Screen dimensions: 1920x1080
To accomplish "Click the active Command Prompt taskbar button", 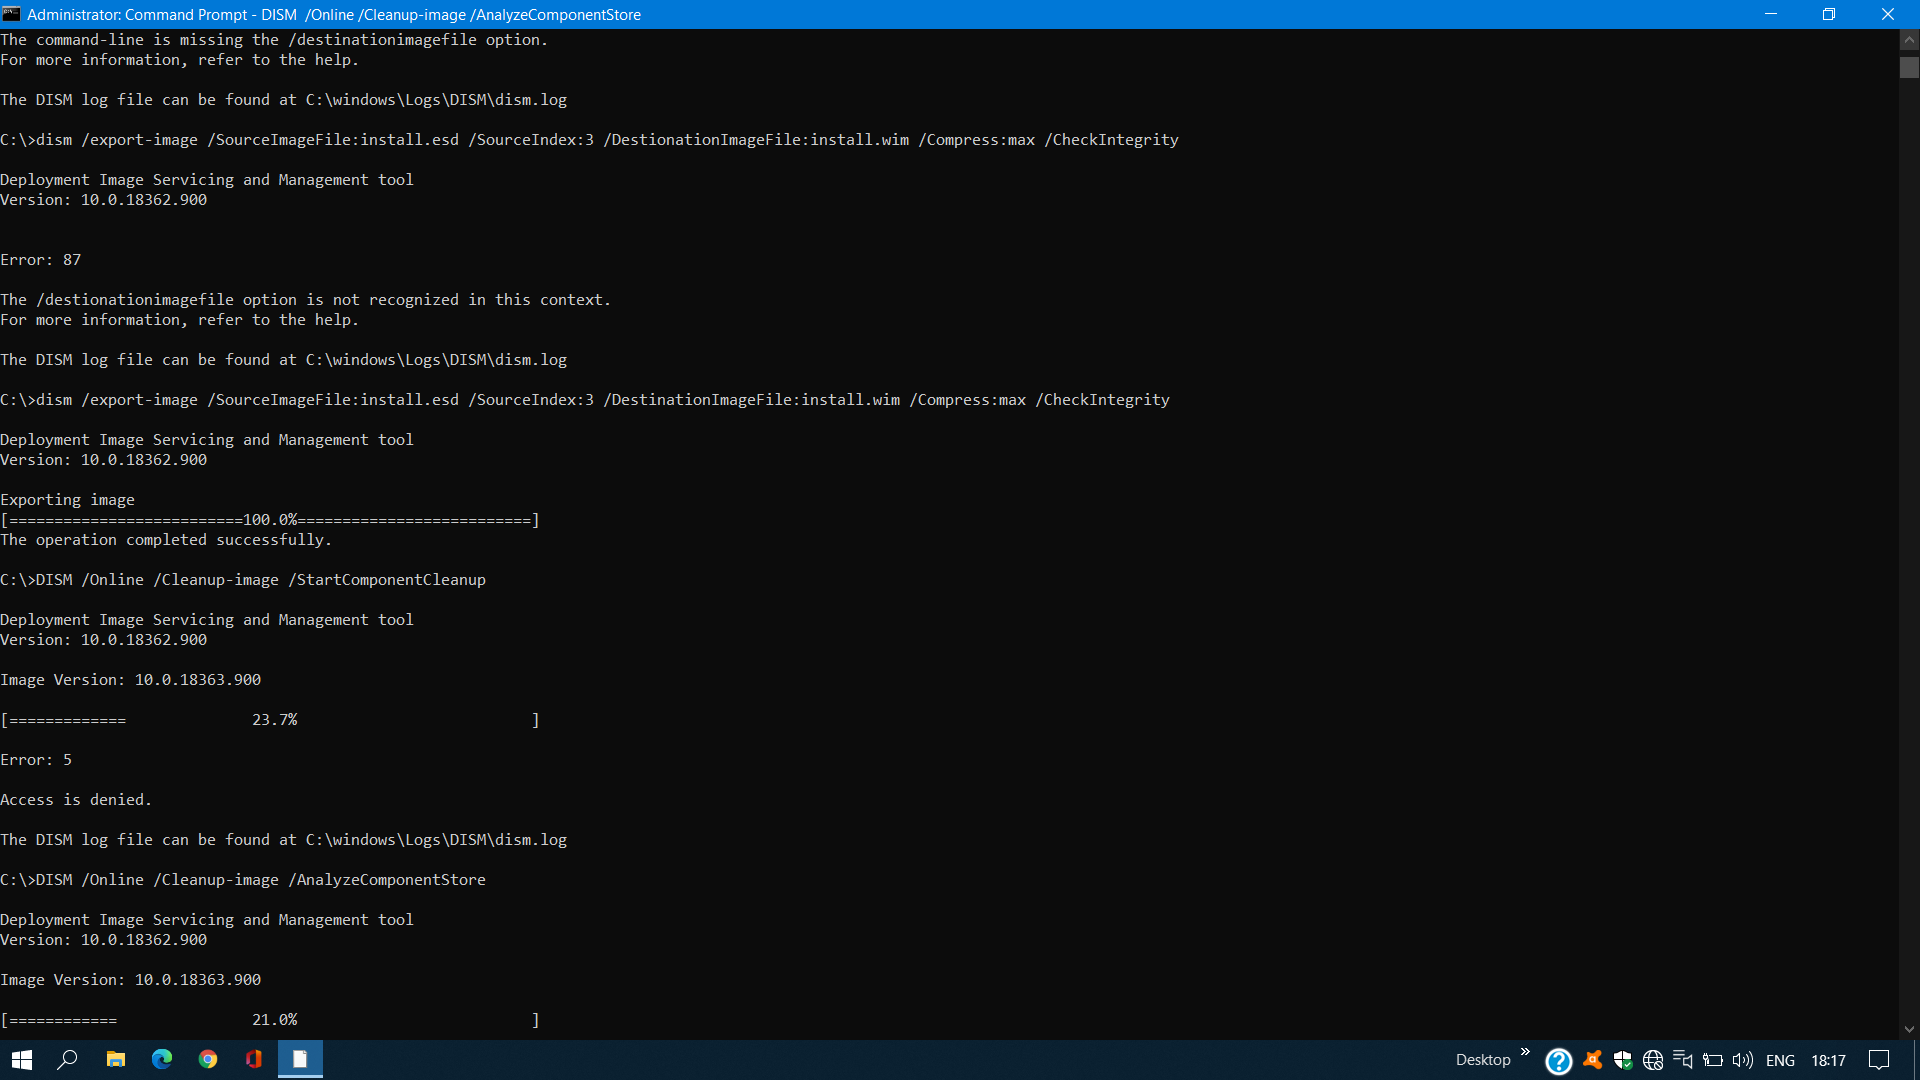I will point(300,1059).
